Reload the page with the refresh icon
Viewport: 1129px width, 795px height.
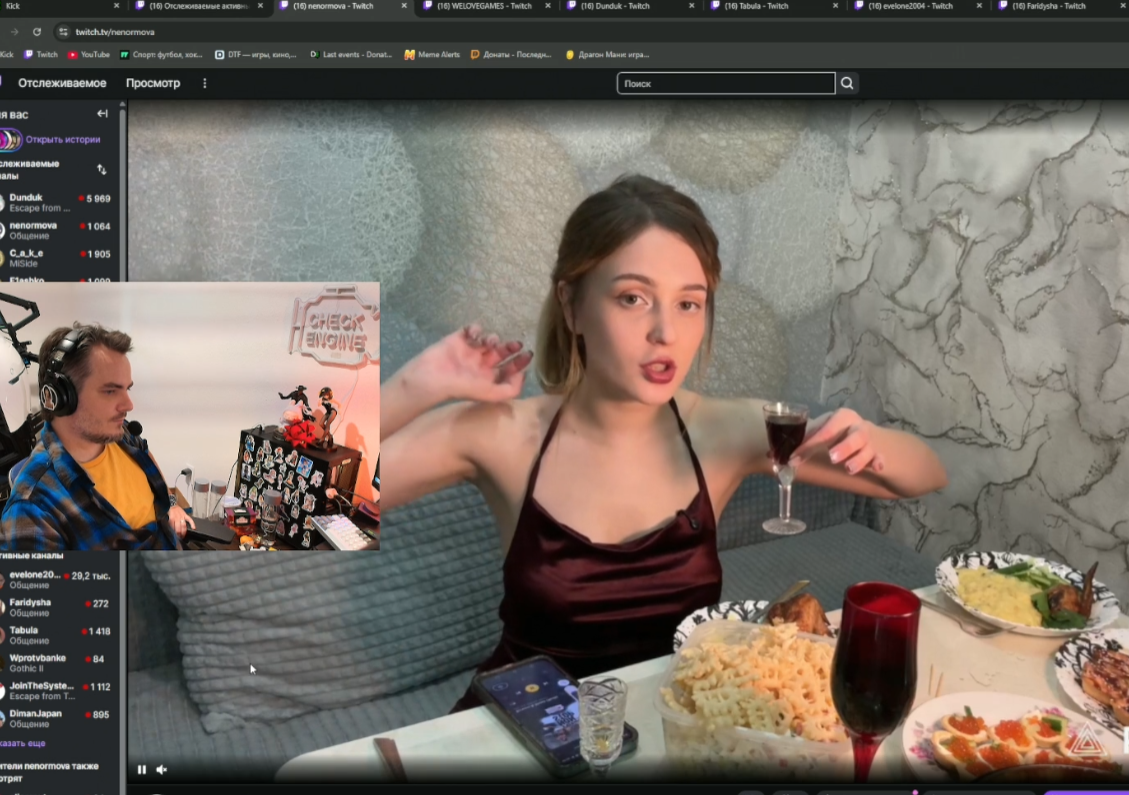click(x=37, y=32)
